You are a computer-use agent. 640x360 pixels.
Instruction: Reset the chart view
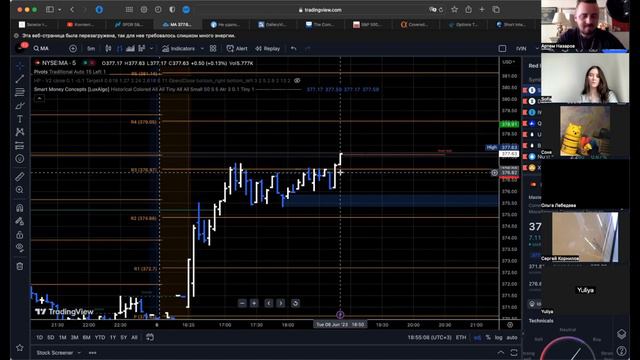click(x=295, y=303)
